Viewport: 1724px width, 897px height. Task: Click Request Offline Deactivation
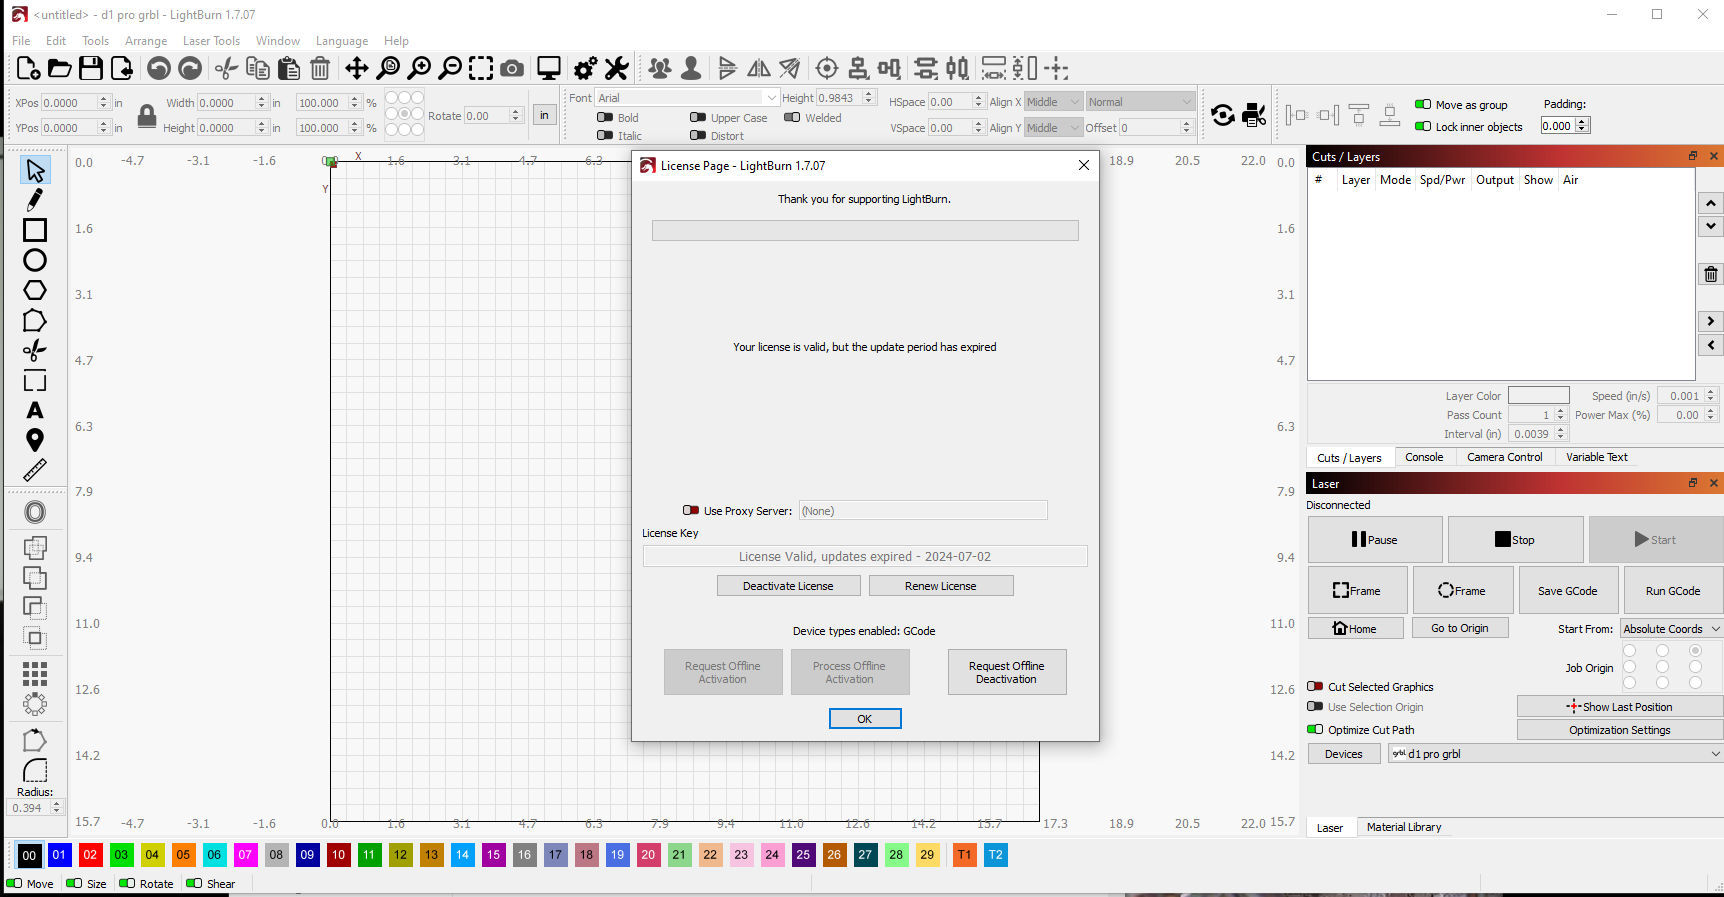point(1006,672)
